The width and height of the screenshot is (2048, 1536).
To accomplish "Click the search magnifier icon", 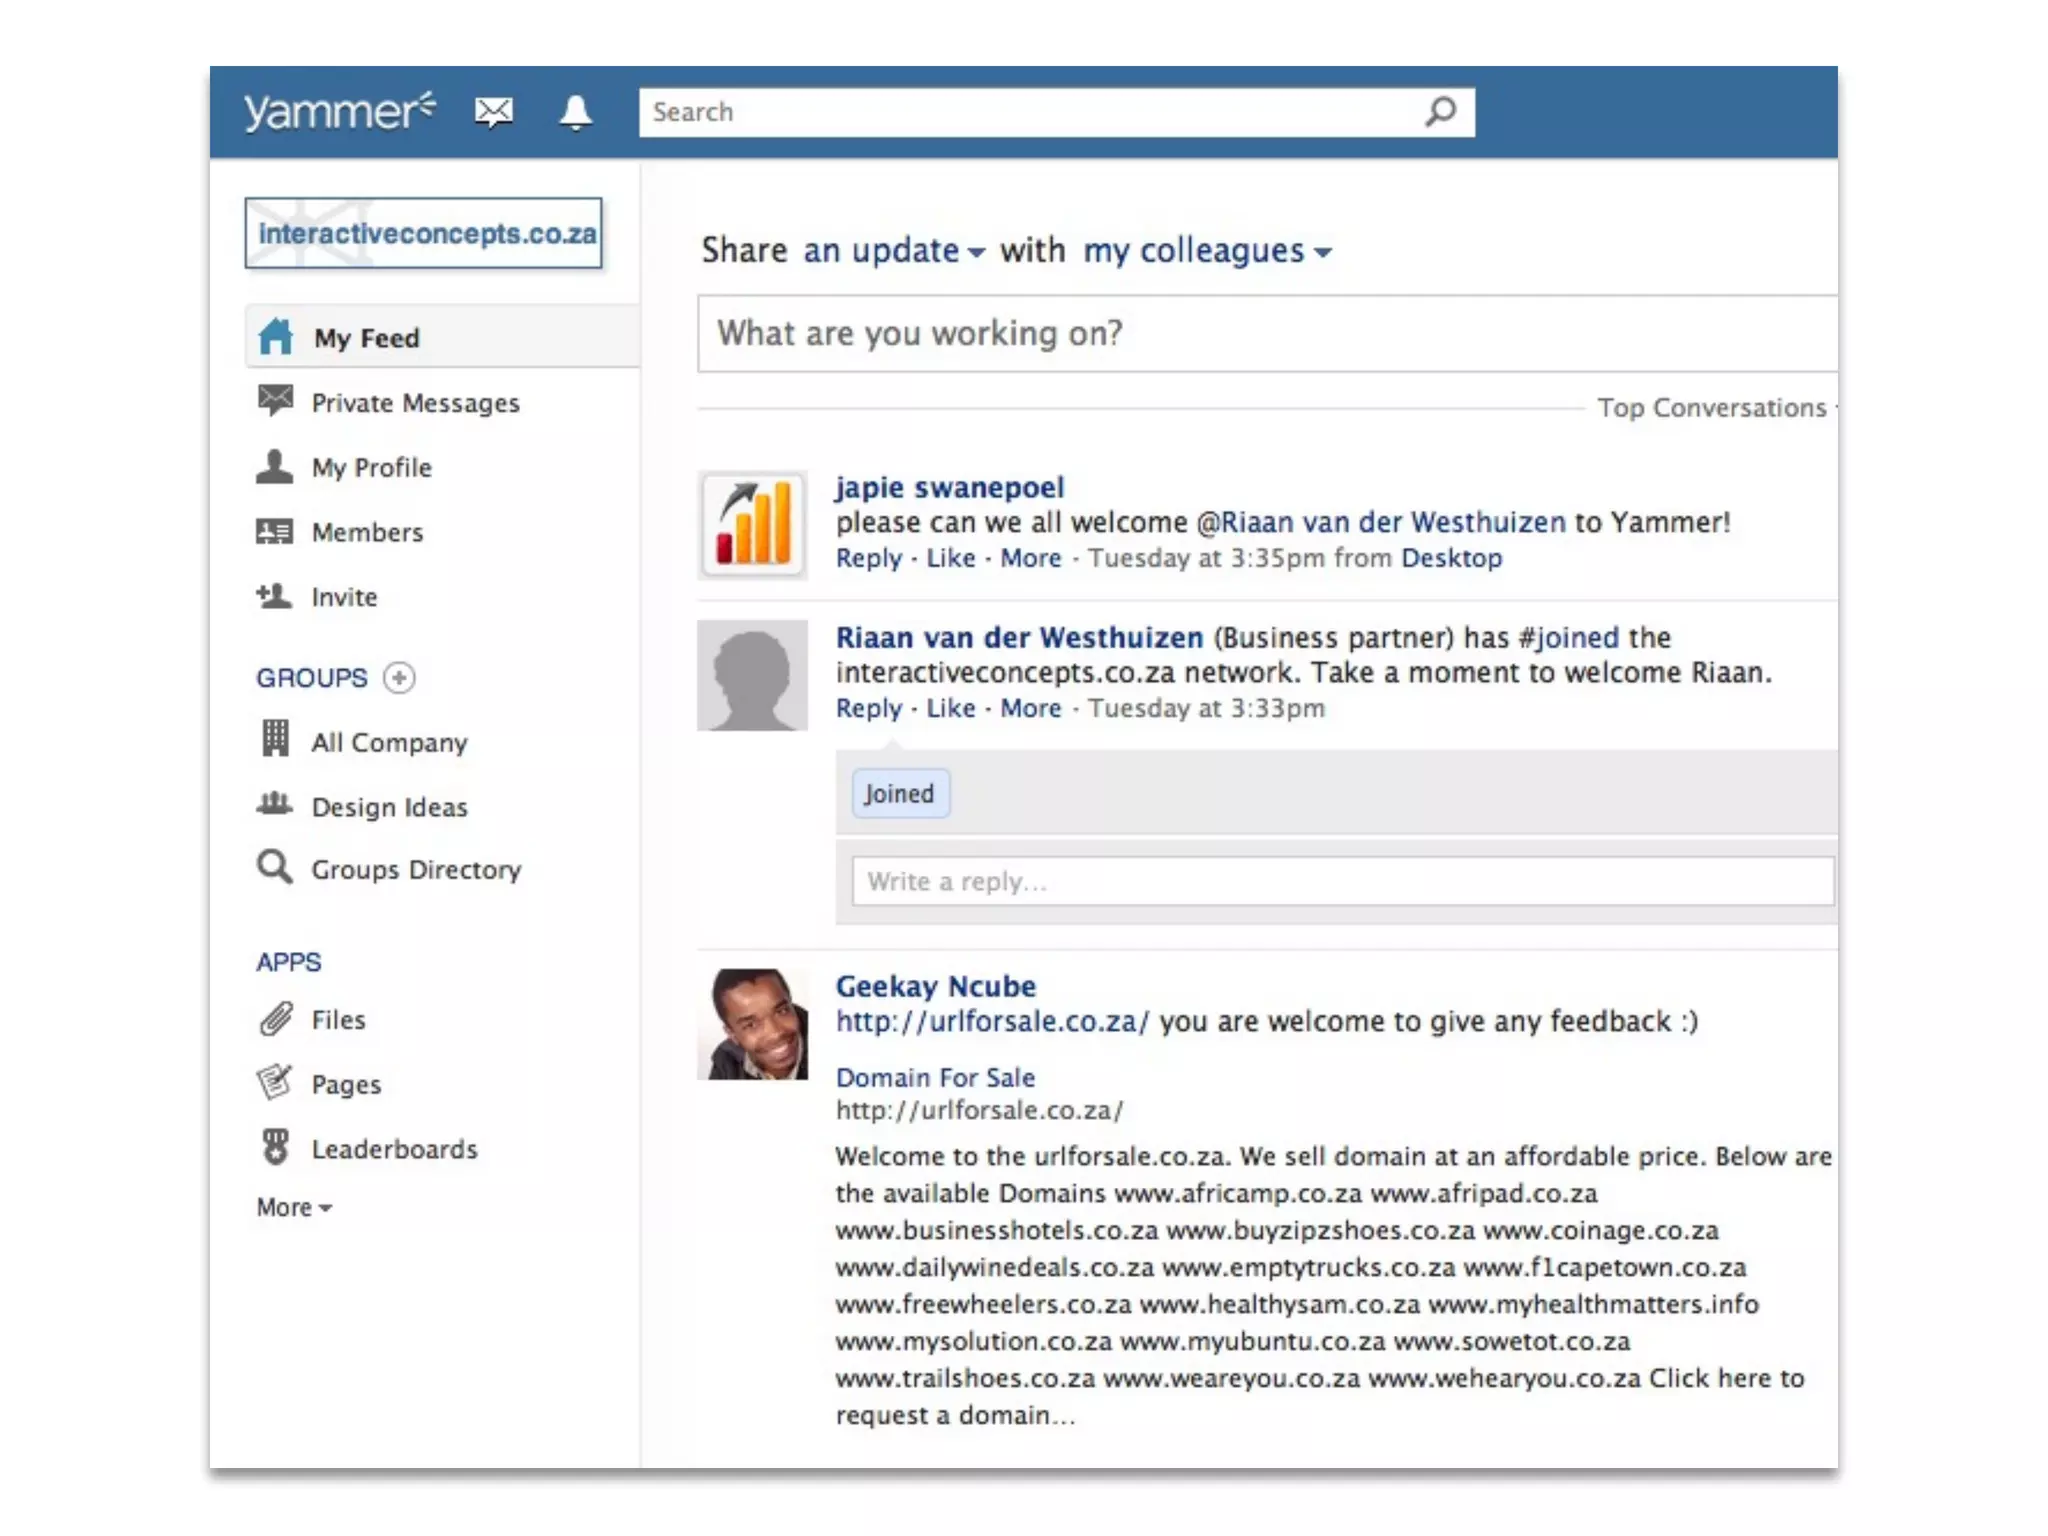I will pos(1440,111).
